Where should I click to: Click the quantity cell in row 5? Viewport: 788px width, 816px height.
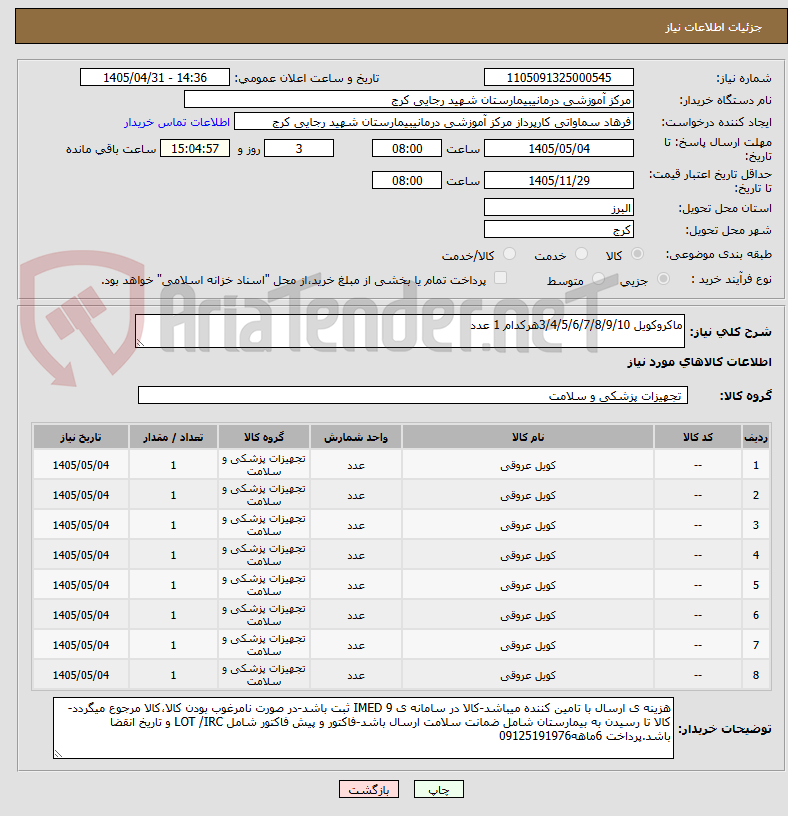point(173,585)
